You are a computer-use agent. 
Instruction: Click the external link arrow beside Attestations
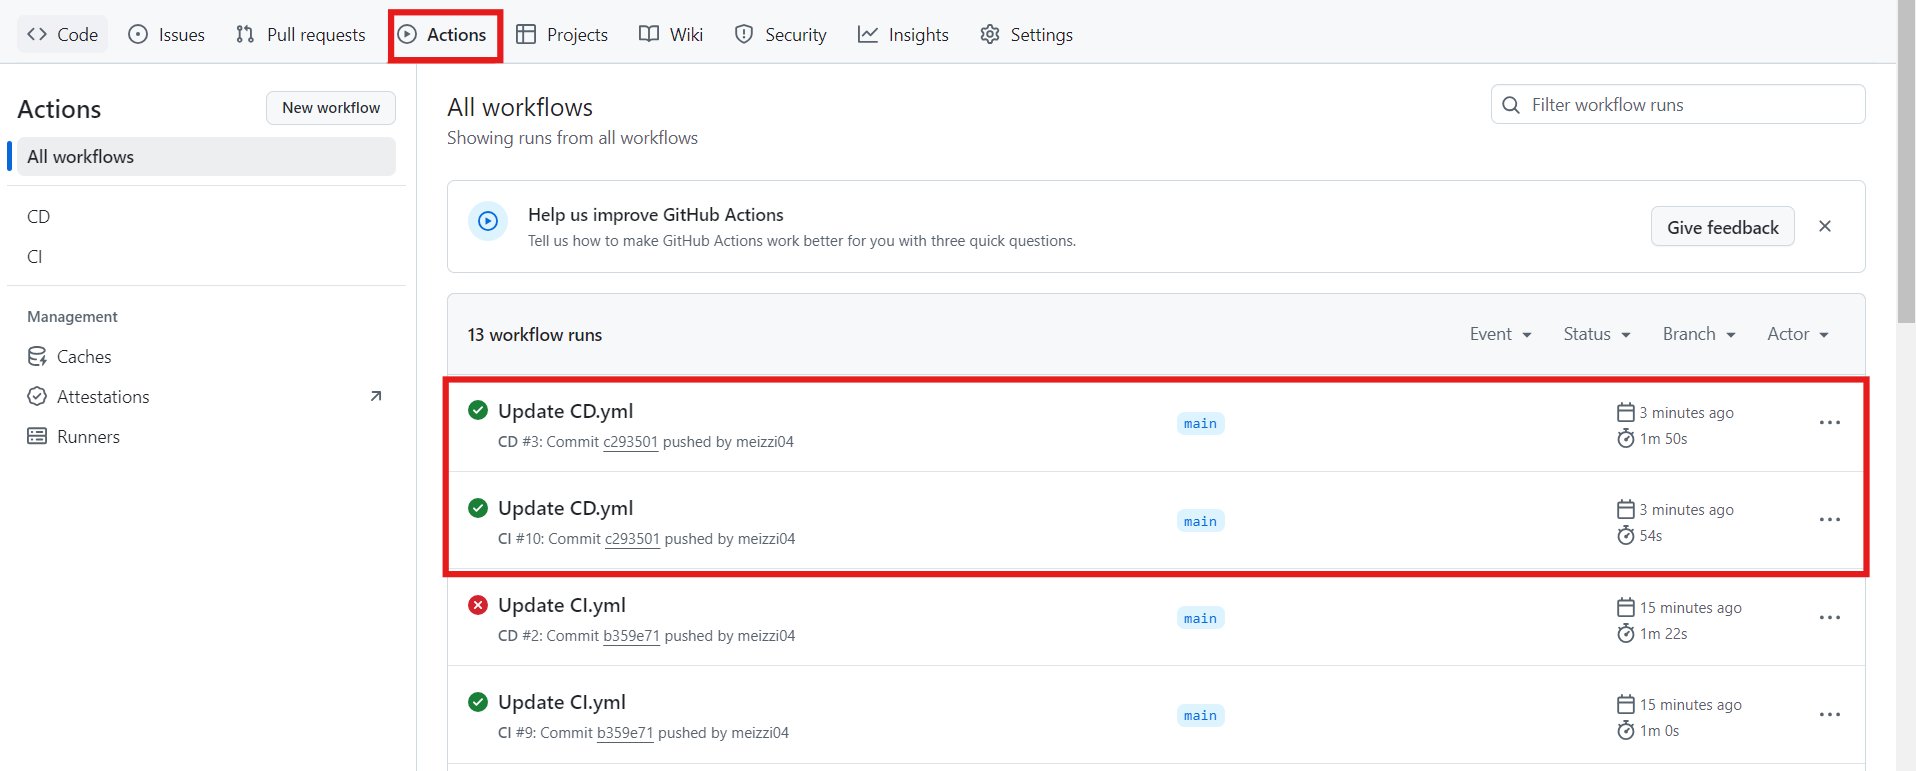[376, 396]
